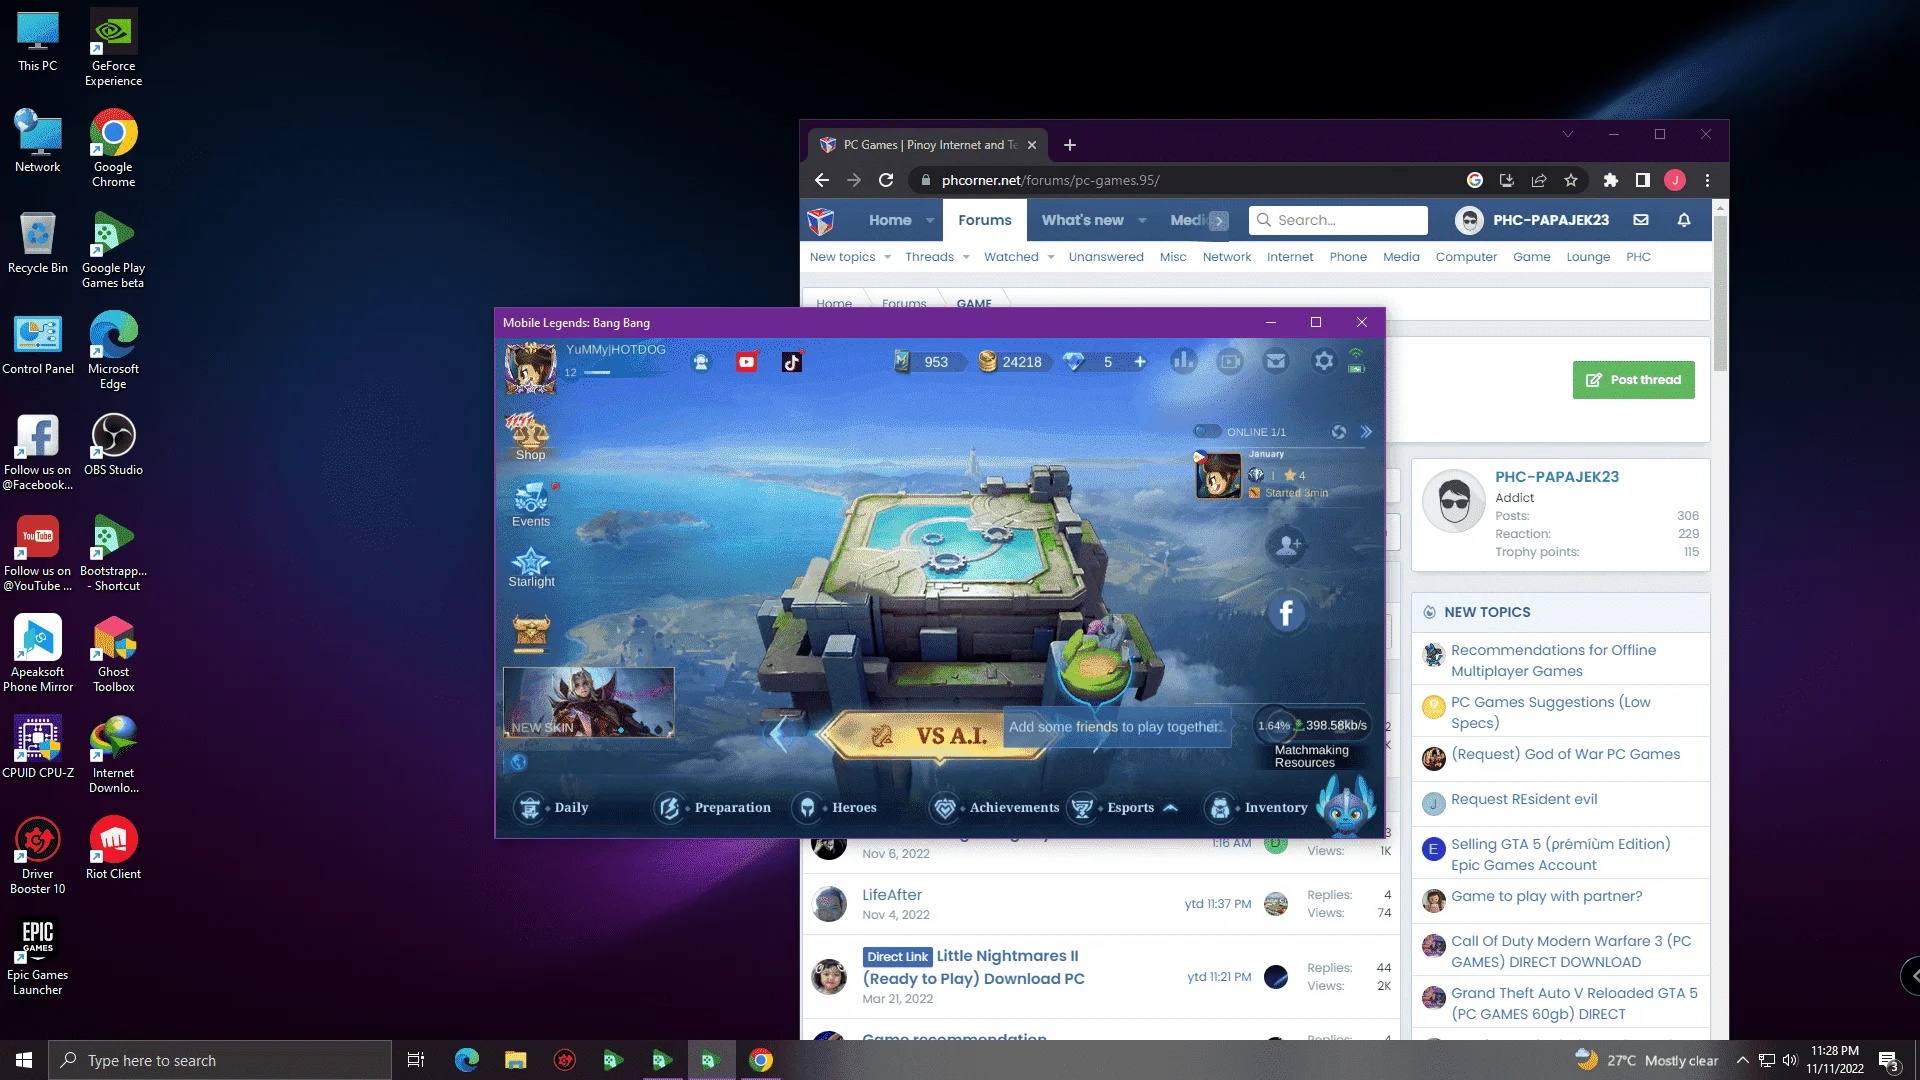
Task: Open PHC-PAPAJEK23 profile link in sidebar
Action: pyautogui.click(x=1557, y=477)
